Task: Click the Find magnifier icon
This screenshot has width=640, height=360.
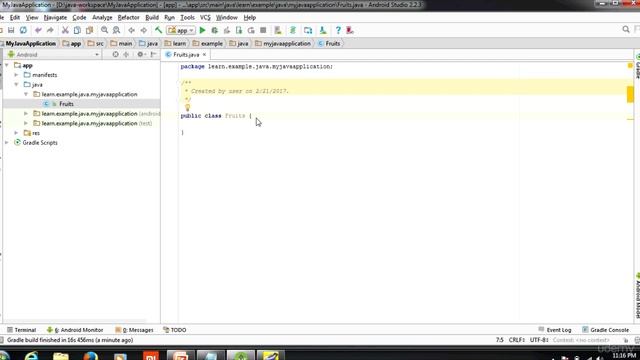Action: (104, 30)
